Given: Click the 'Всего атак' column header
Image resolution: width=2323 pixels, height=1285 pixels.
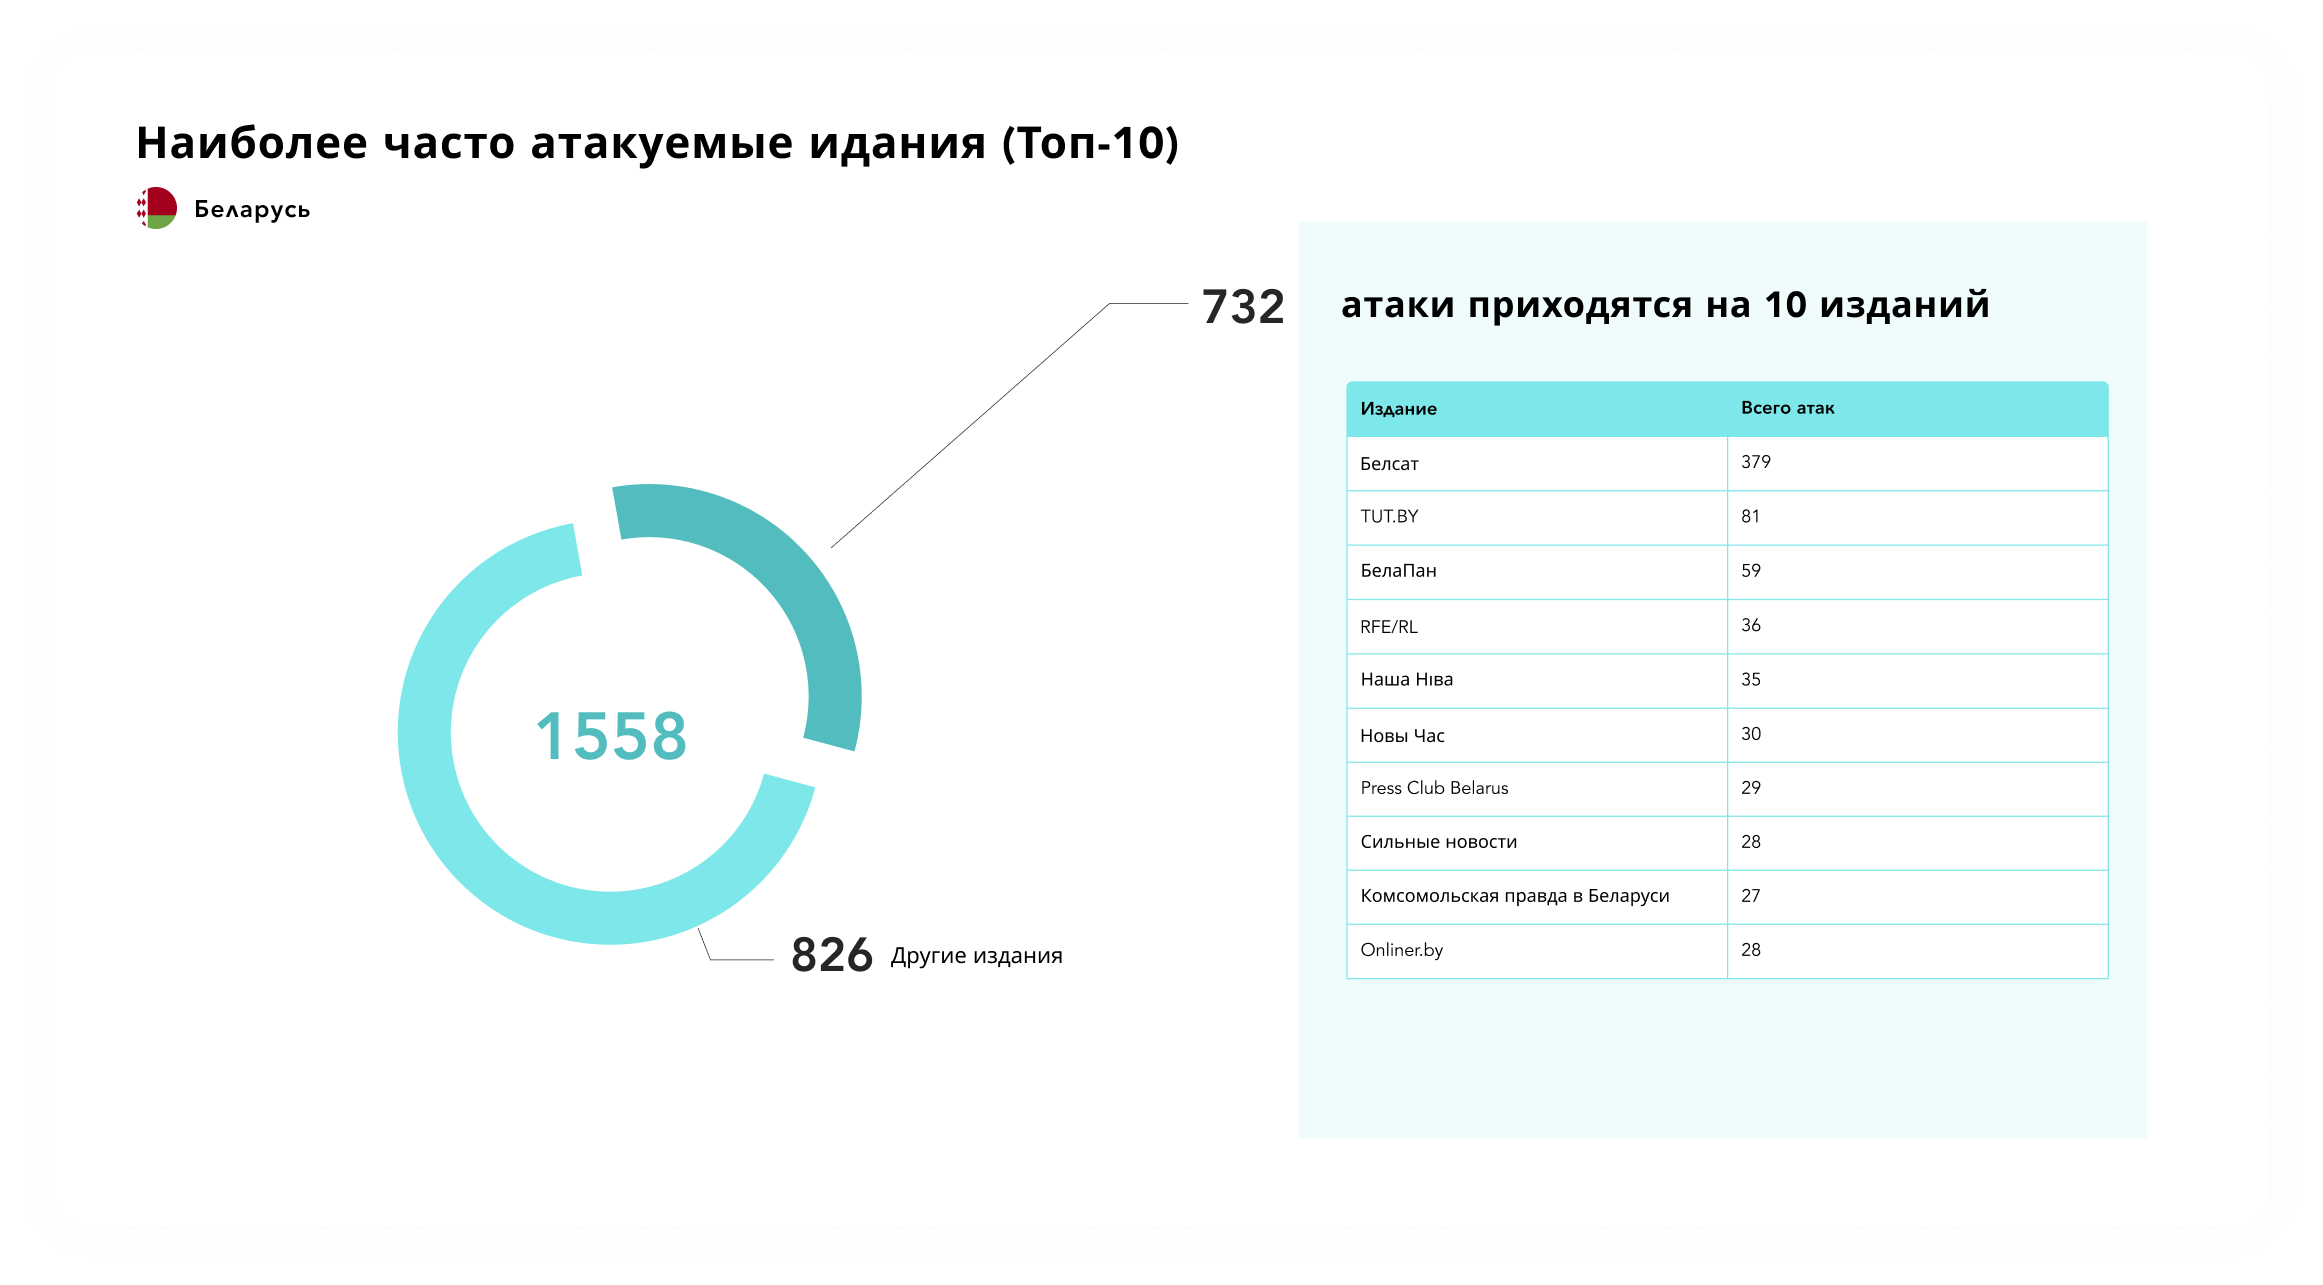Looking at the screenshot, I should pyautogui.click(x=1787, y=408).
